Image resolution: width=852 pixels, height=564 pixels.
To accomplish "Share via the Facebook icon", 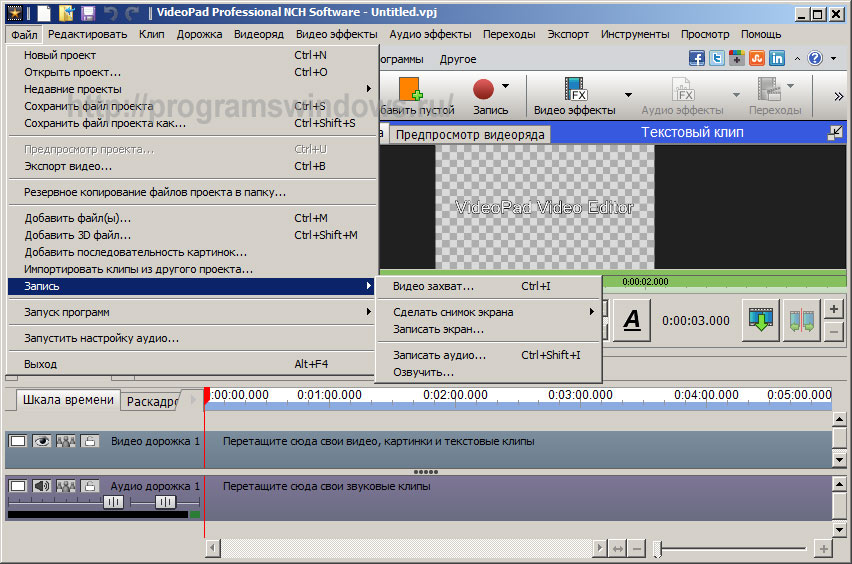I will (x=697, y=58).
